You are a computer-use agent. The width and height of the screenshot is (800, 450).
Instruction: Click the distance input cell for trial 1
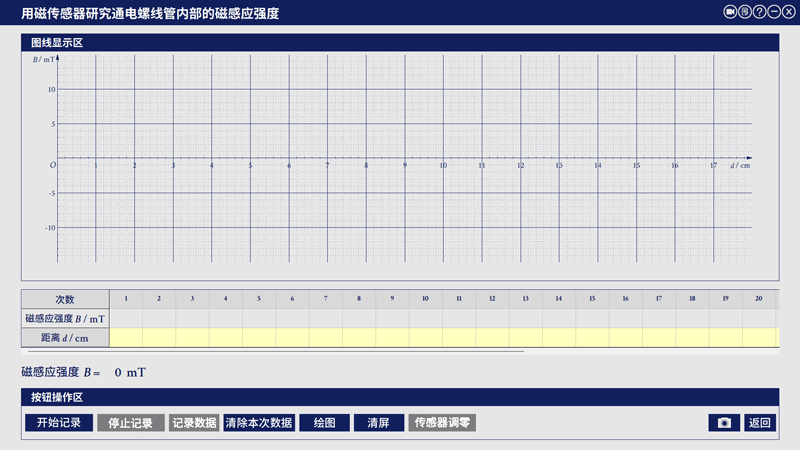pos(126,338)
